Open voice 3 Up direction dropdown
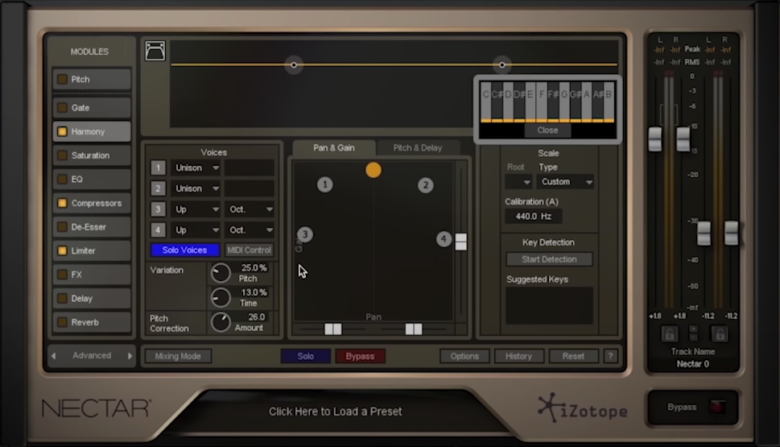780x447 pixels. pos(196,209)
